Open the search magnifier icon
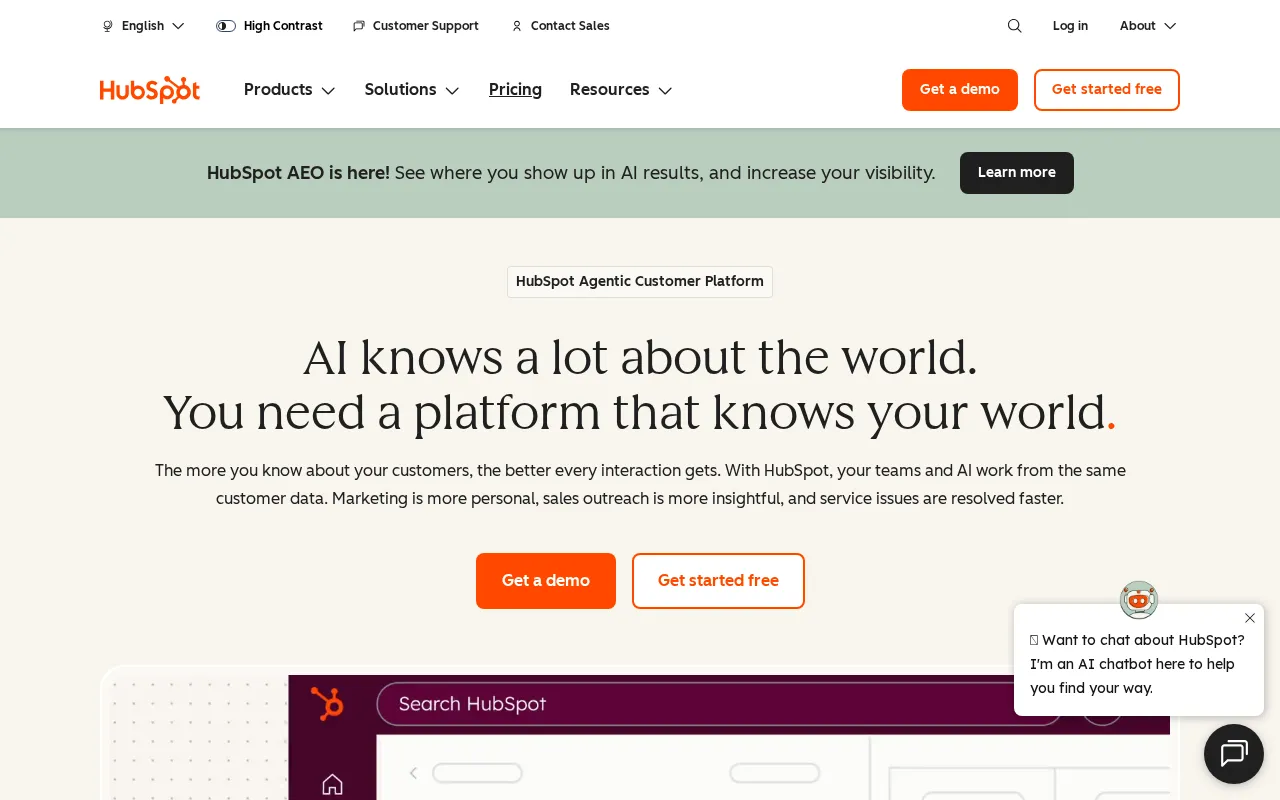 coord(1014,26)
